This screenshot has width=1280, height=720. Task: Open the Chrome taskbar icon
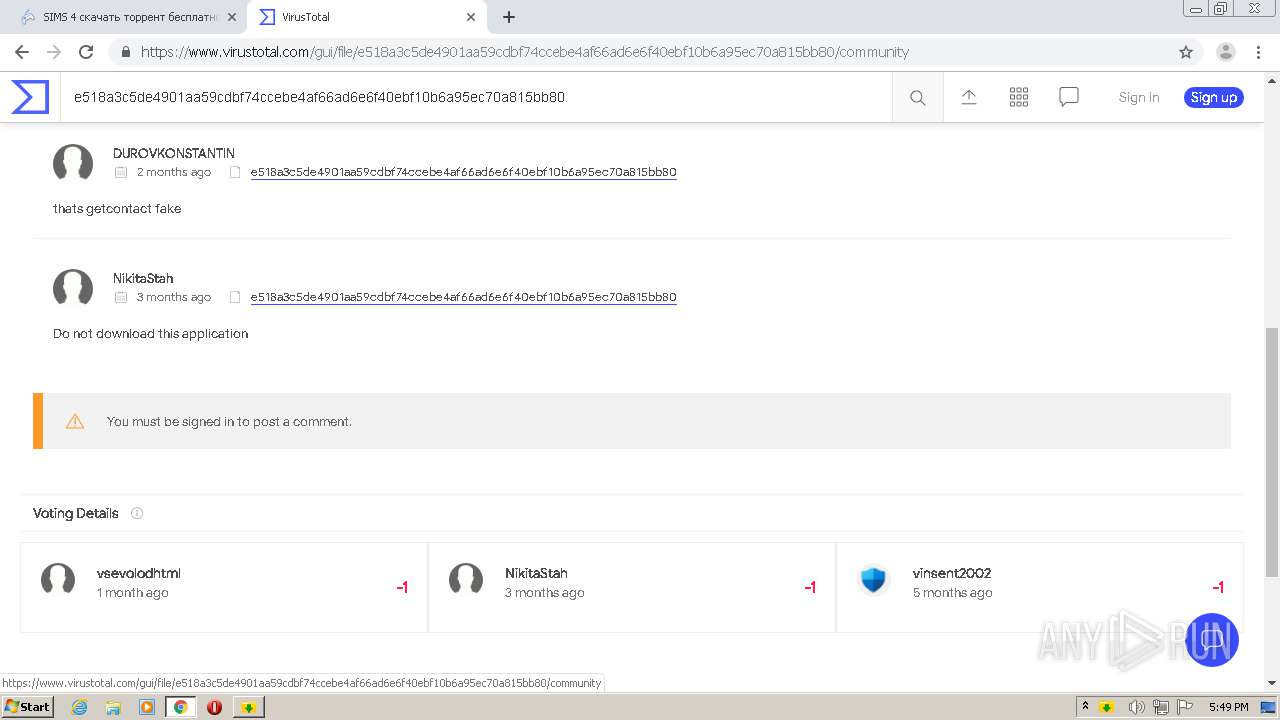tap(180, 707)
